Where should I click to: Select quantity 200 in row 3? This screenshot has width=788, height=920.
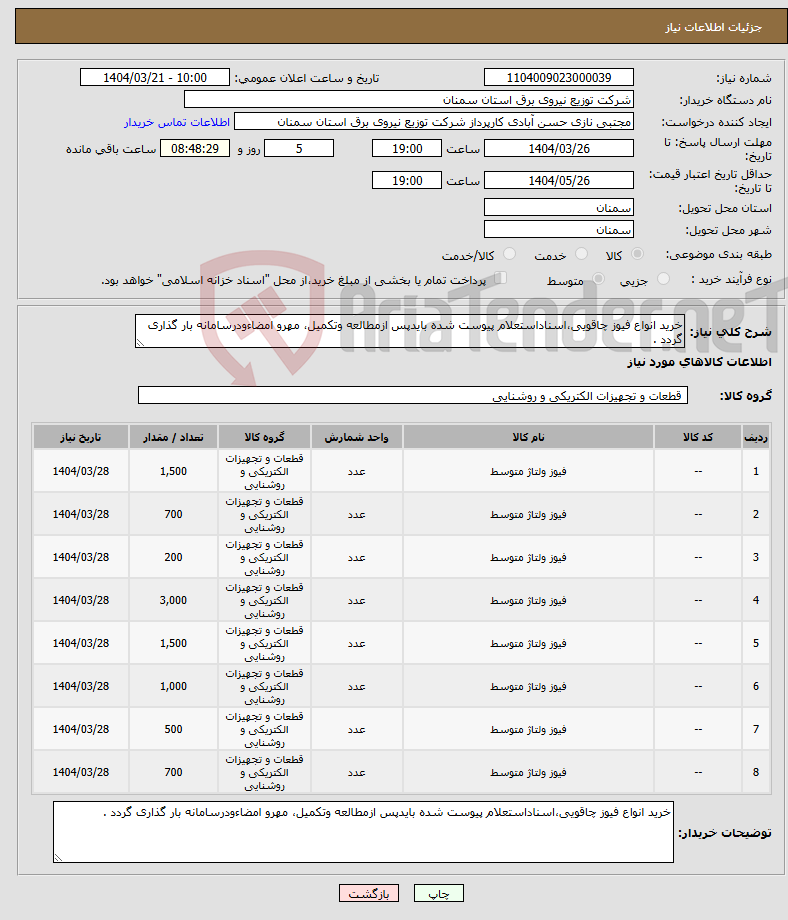173,557
